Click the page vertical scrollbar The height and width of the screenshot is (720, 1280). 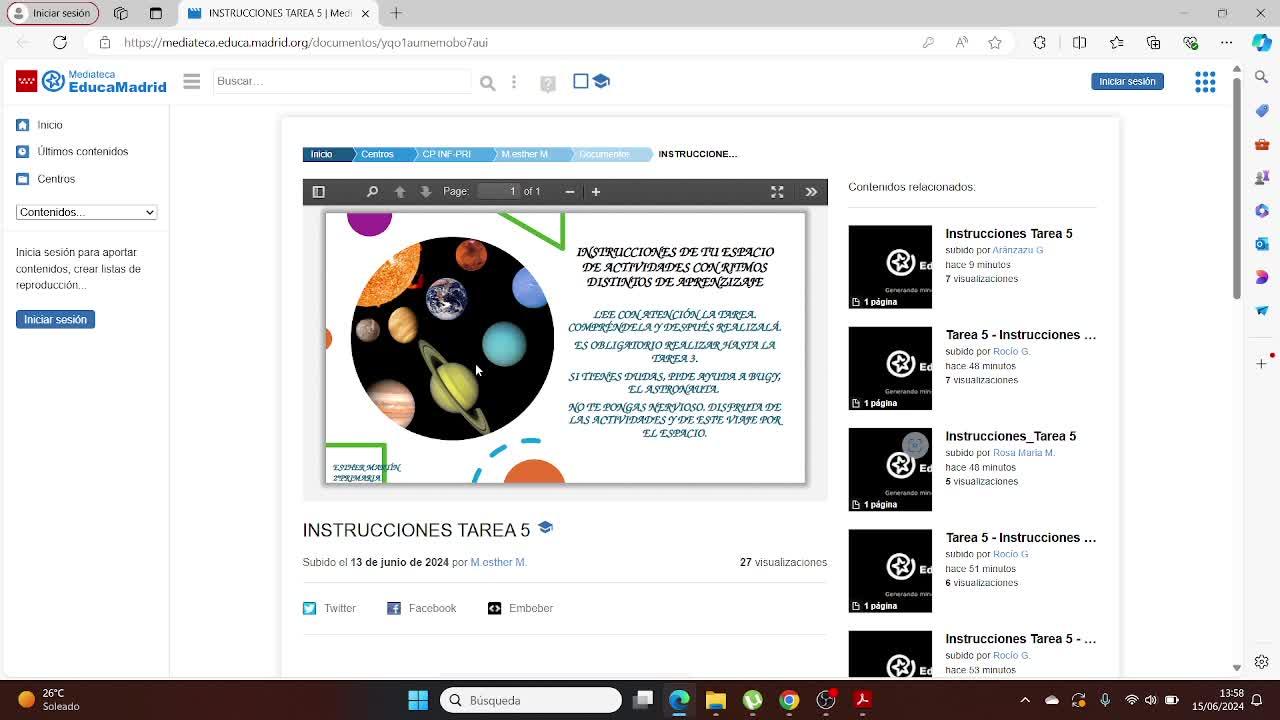coord(1237,190)
